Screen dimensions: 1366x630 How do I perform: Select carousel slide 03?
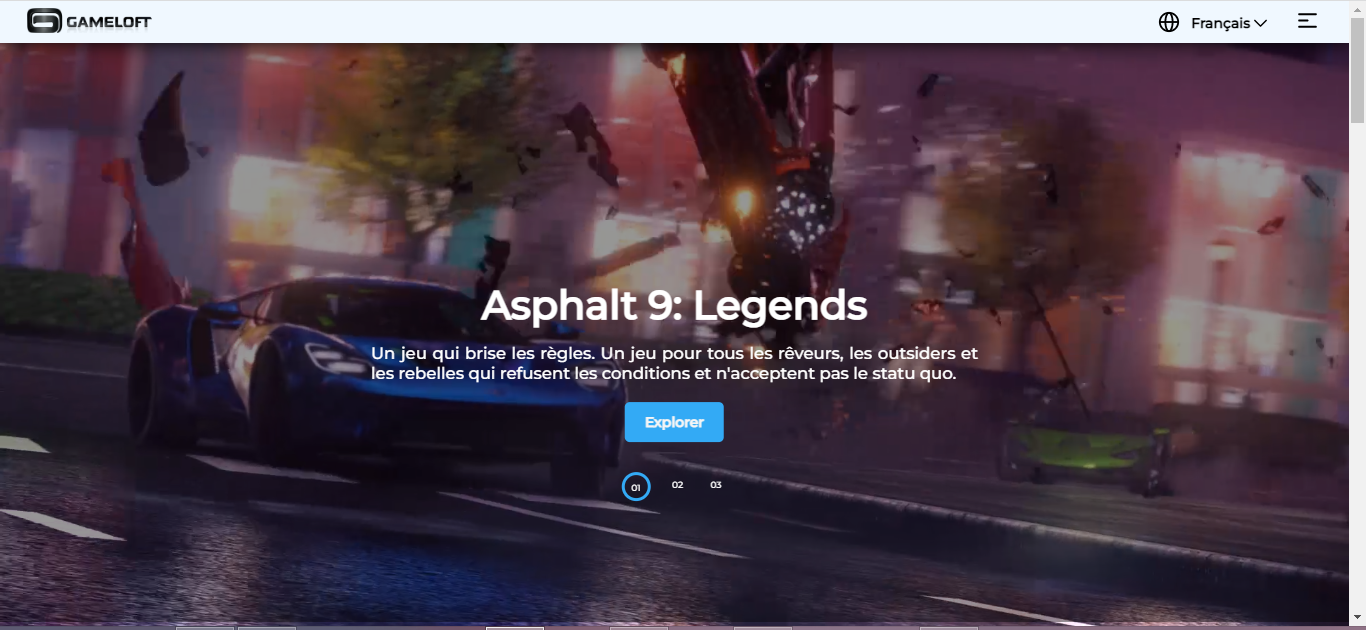[715, 485]
